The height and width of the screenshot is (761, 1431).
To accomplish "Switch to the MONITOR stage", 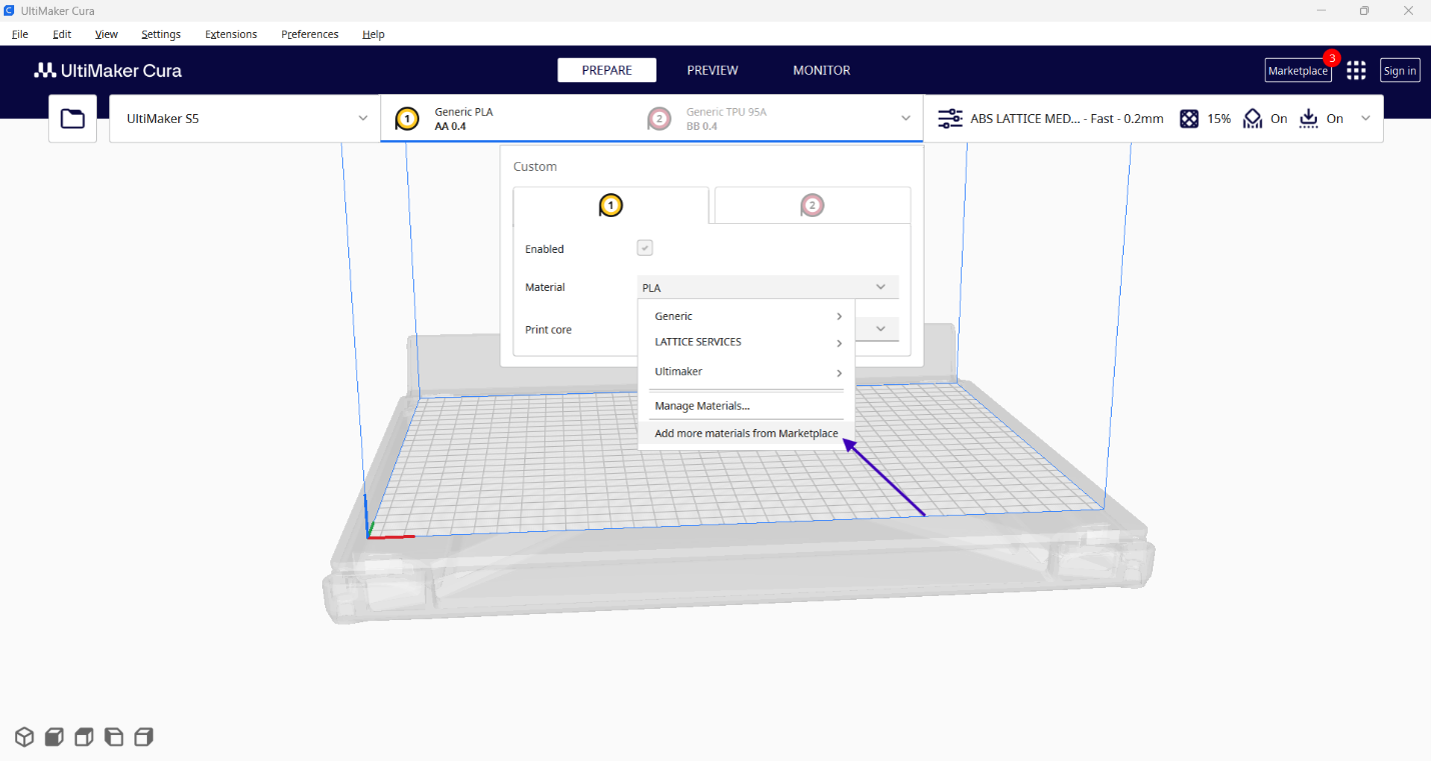I will point(821,70).
